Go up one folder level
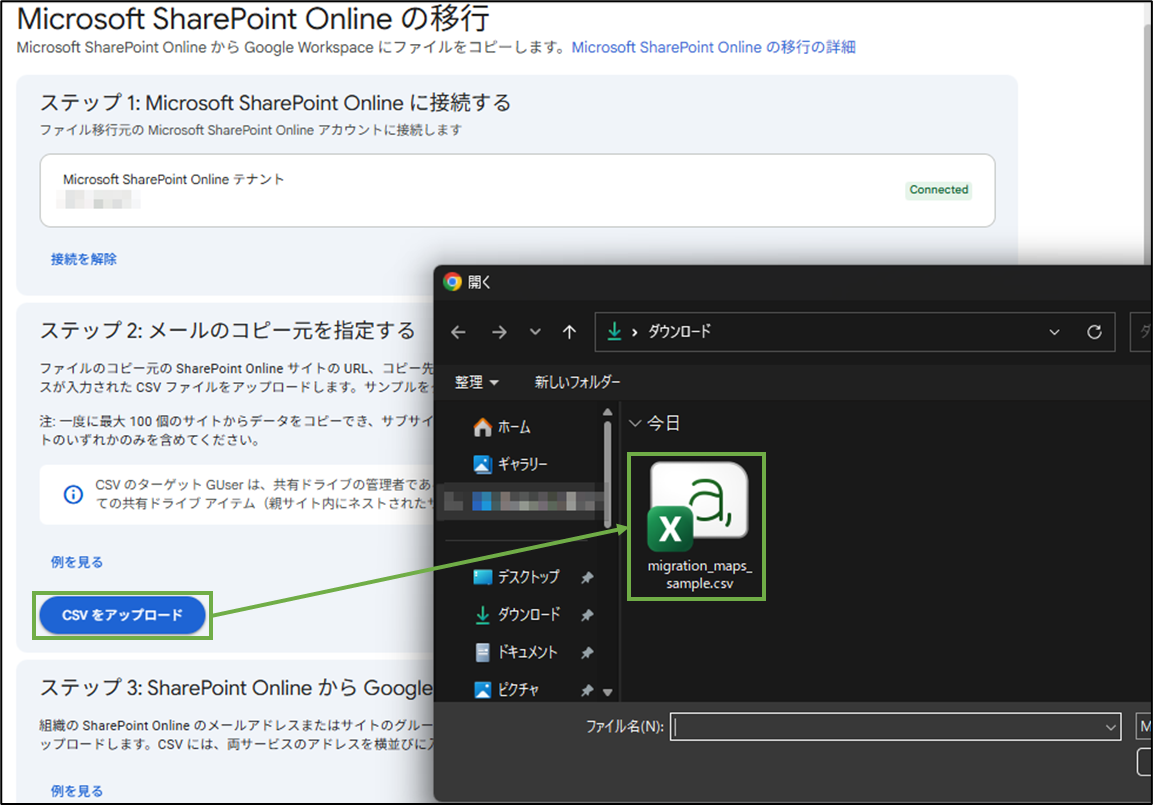This screenshot has width=1153, height=805. pyautogui.click(x=569, y=332)
